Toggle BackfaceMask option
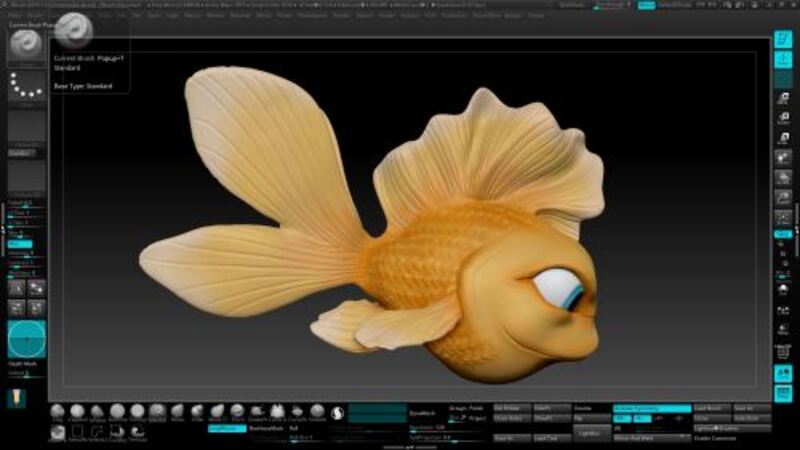 [266, 429]
